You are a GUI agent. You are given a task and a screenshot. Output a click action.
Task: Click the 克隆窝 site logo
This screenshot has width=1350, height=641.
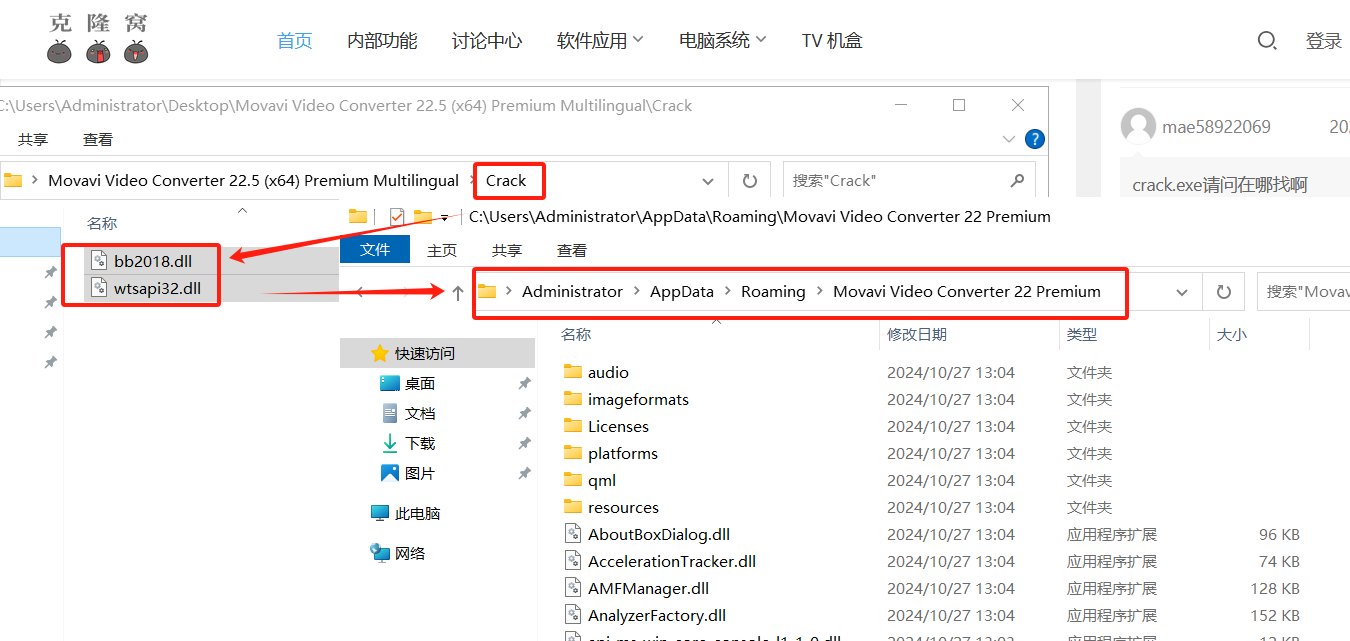click(98, 38)
